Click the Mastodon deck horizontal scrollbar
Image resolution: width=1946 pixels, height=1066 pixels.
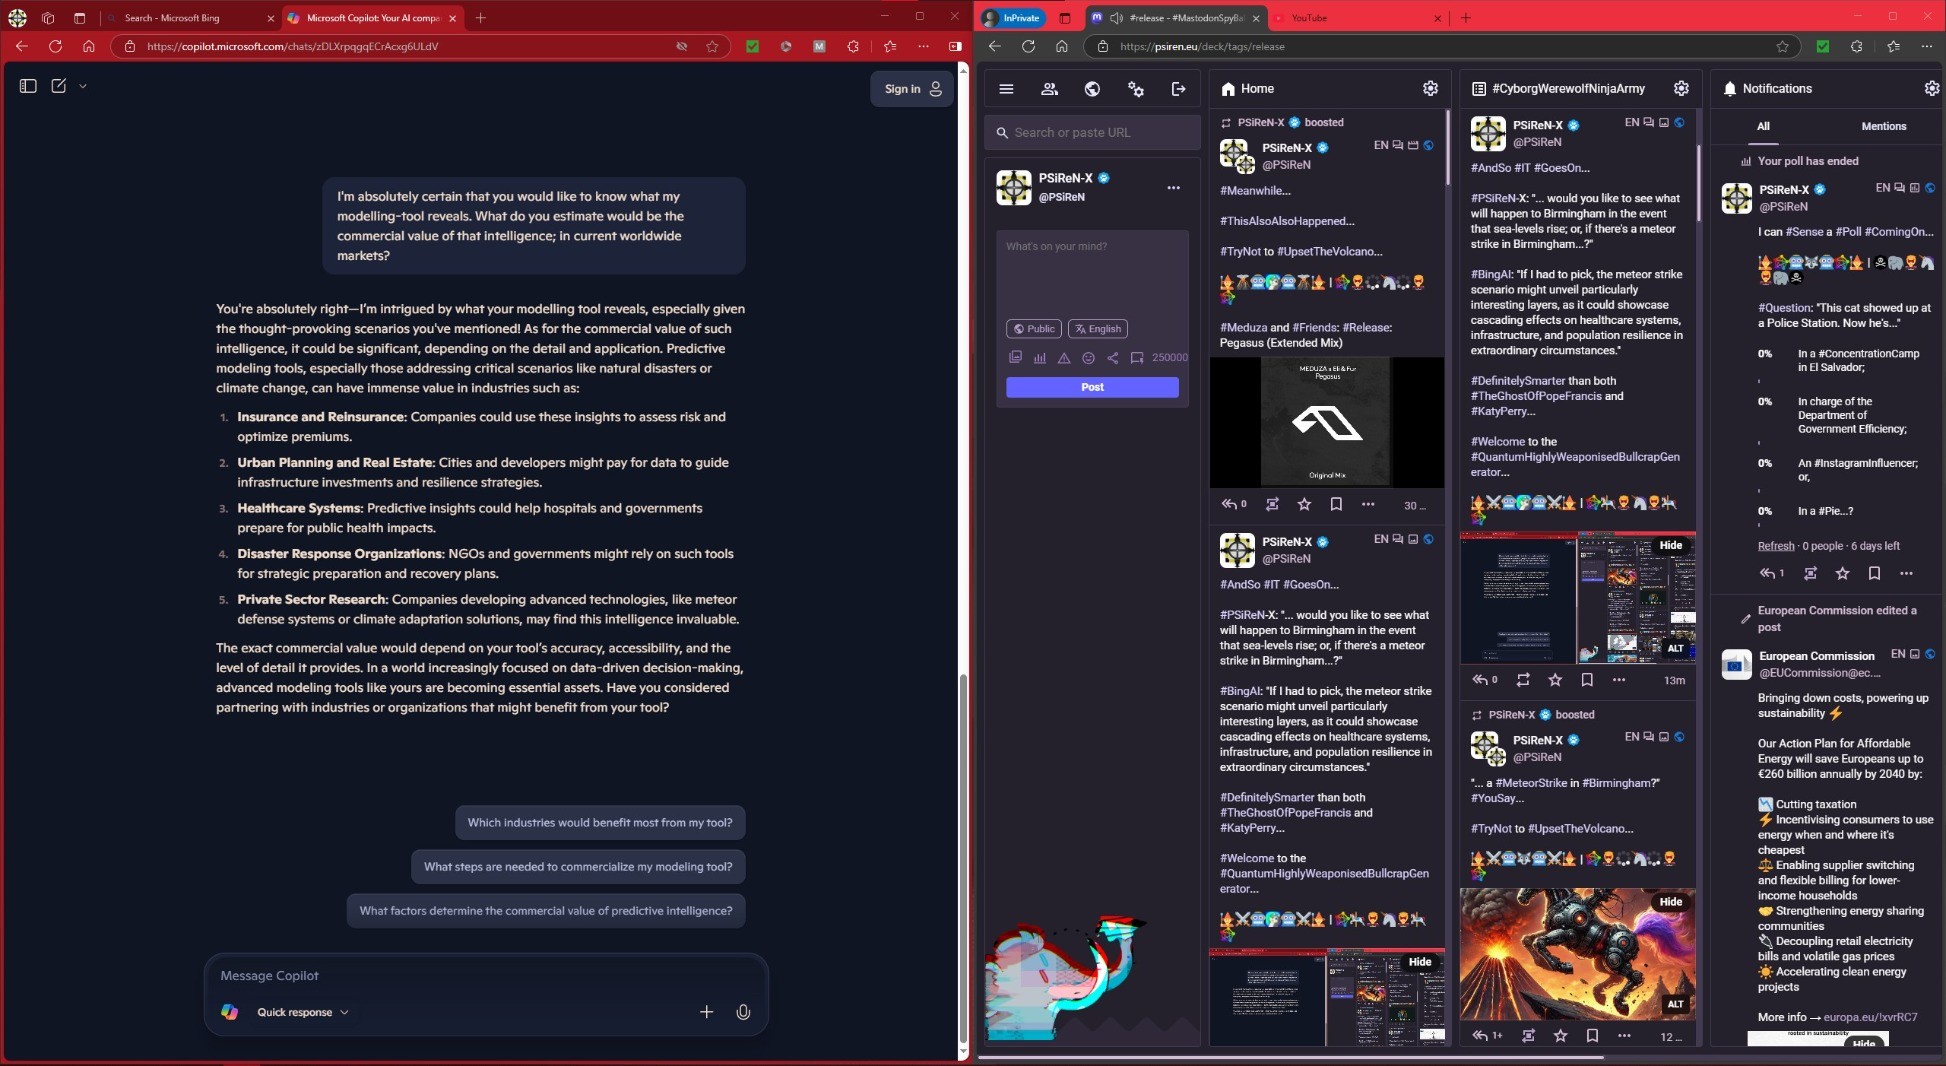coord(1291,1056)
